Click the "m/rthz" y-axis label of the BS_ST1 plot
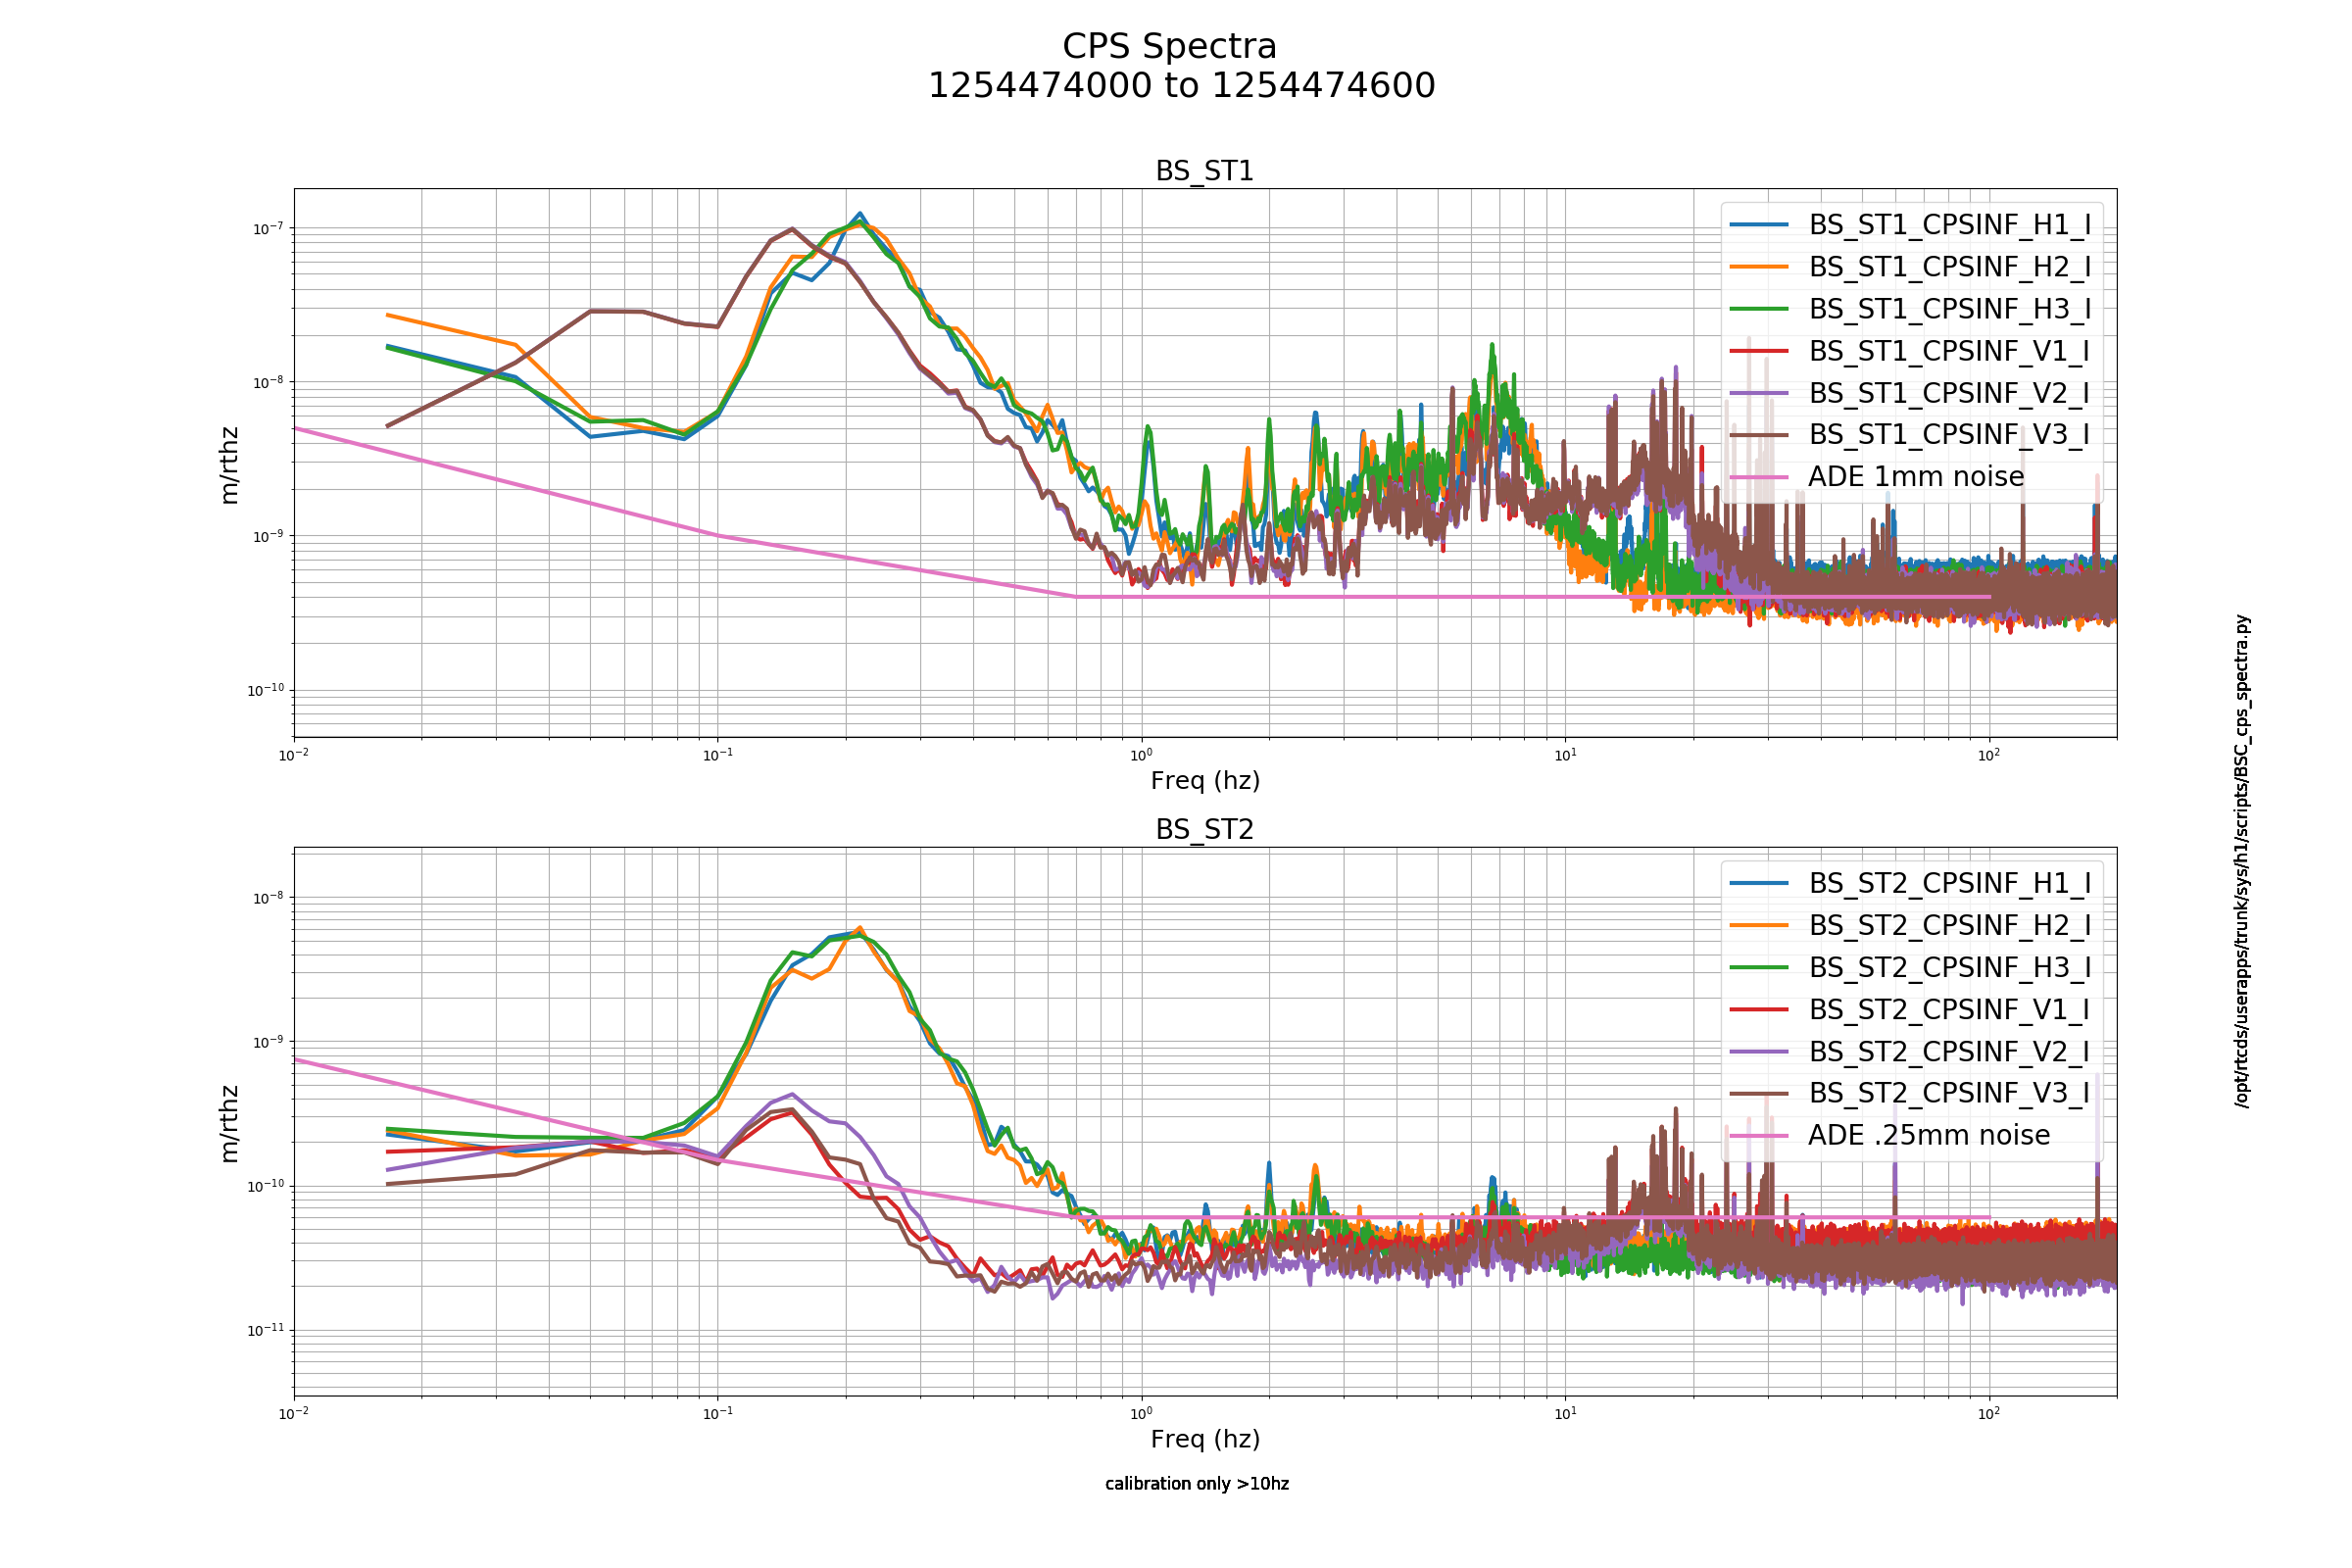Screen dimensions: 2352x1568 click(229, 465)
